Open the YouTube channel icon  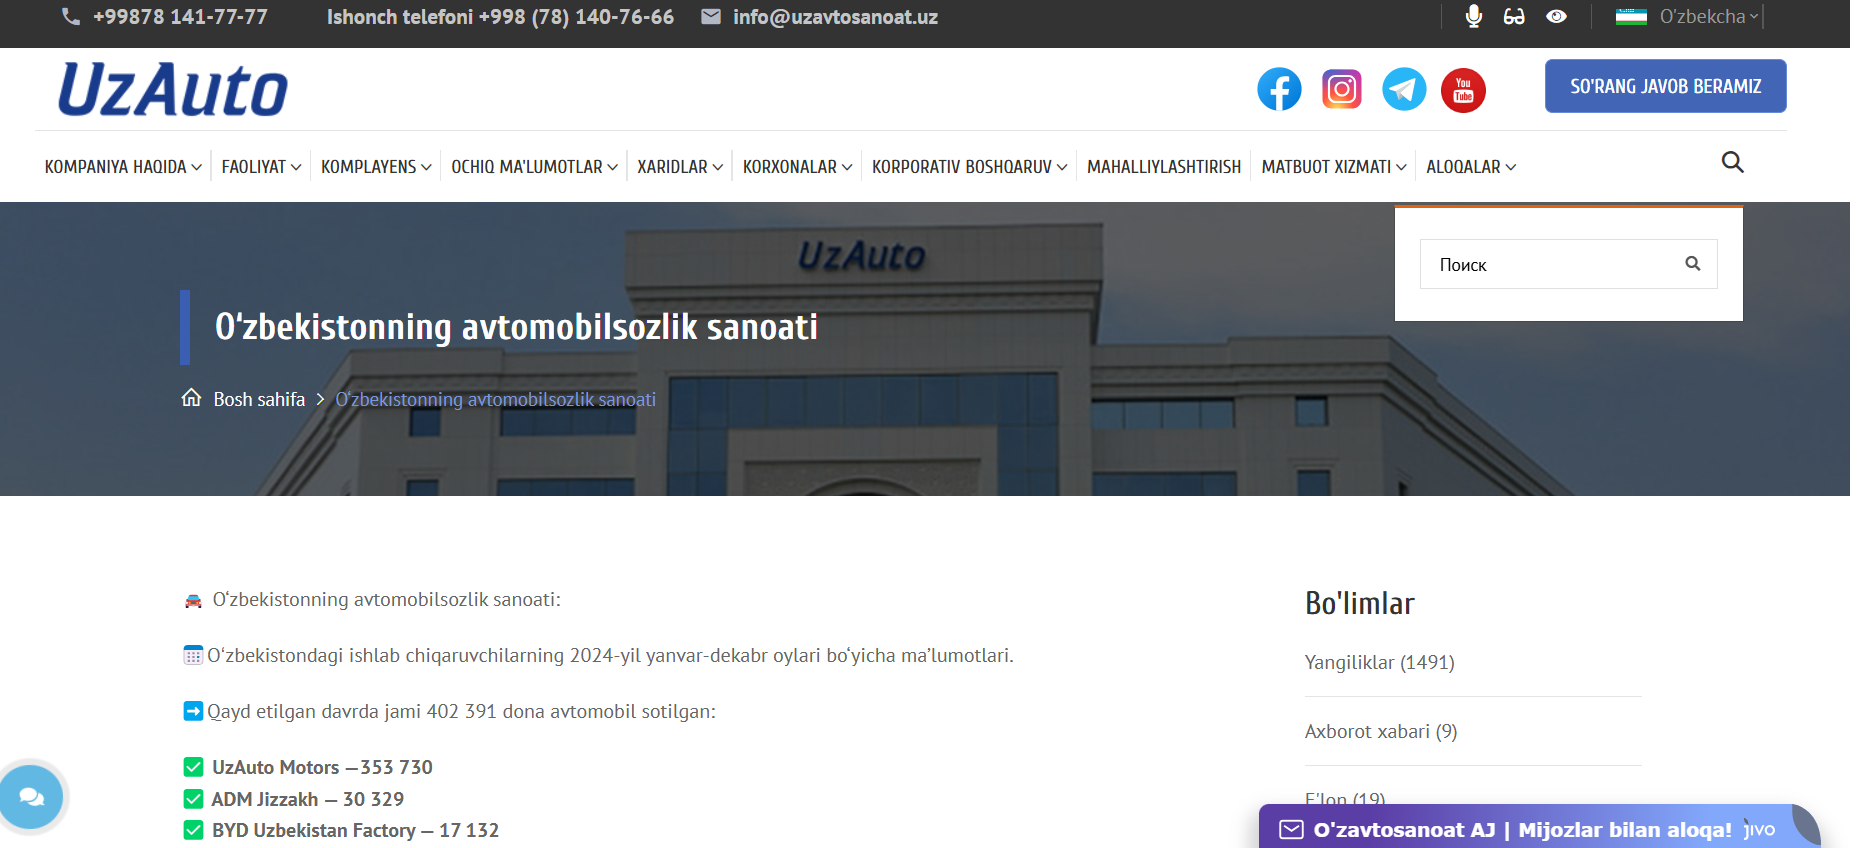1463,90
